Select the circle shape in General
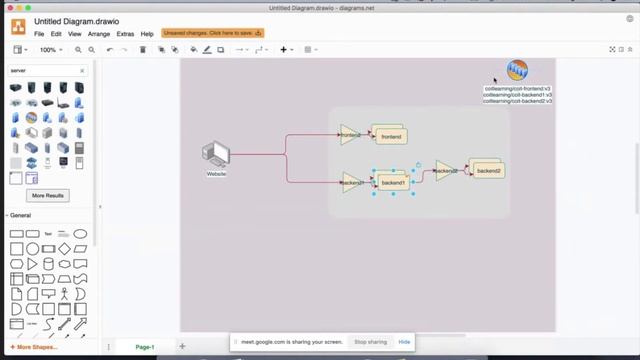Screen dimensions: 640x360 (x=32, y=249)
